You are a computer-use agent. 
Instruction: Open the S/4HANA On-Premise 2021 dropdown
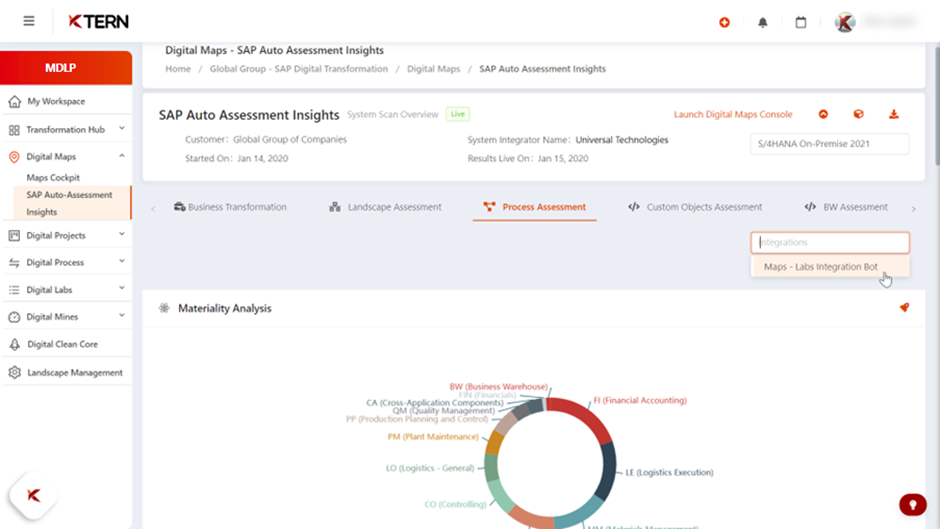tap(830, 144)
